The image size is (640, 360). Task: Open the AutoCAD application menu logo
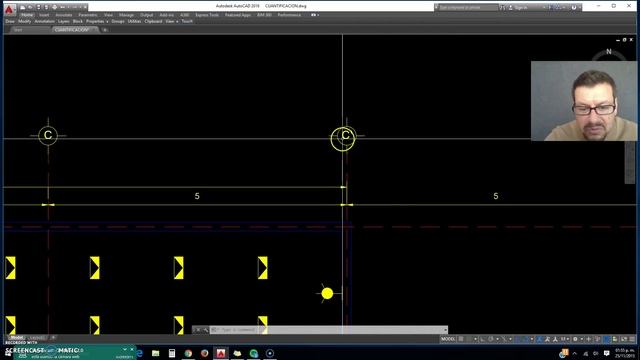coord(9,8)
